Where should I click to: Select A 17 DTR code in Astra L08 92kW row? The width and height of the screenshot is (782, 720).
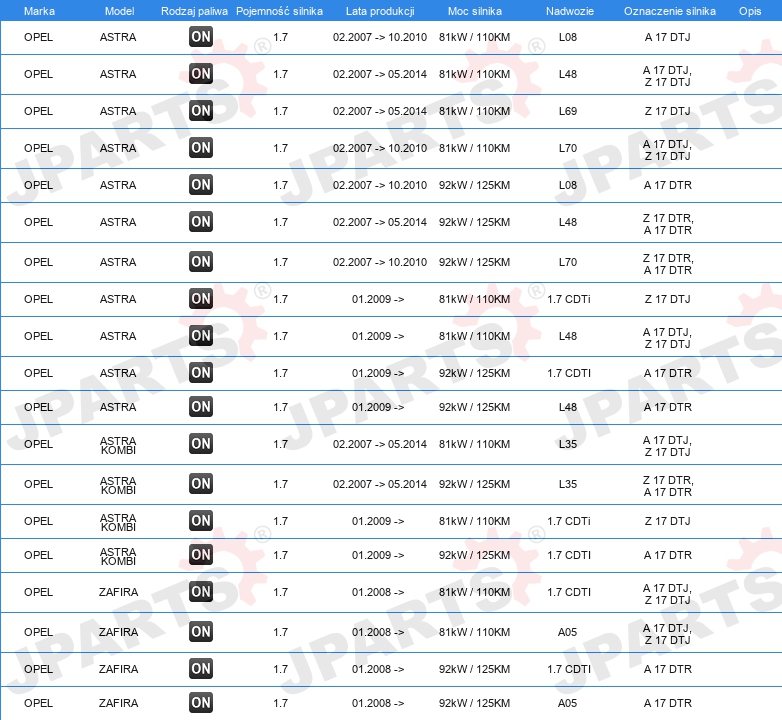click(x=667, y=185)
